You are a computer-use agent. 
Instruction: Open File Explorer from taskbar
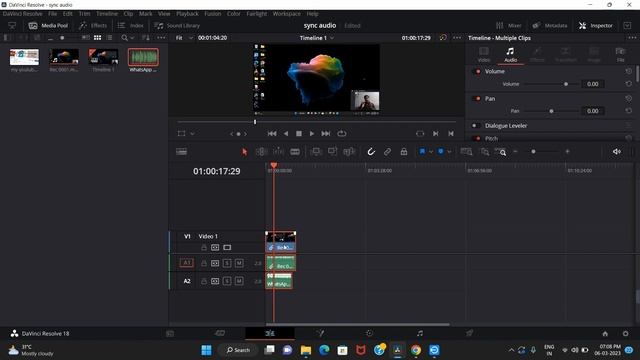tap(306, 350)
